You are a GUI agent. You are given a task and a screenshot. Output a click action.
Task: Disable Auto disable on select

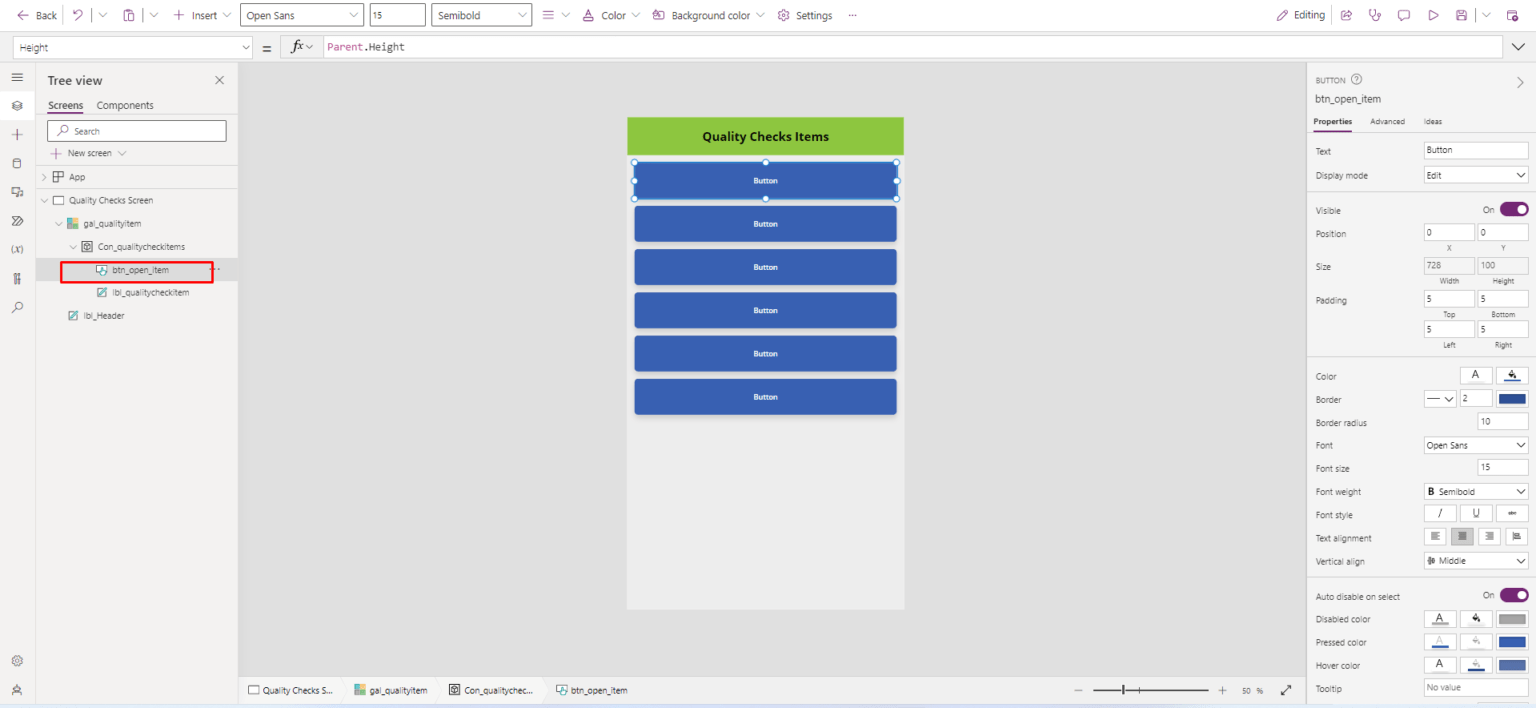click(1513, 594)
